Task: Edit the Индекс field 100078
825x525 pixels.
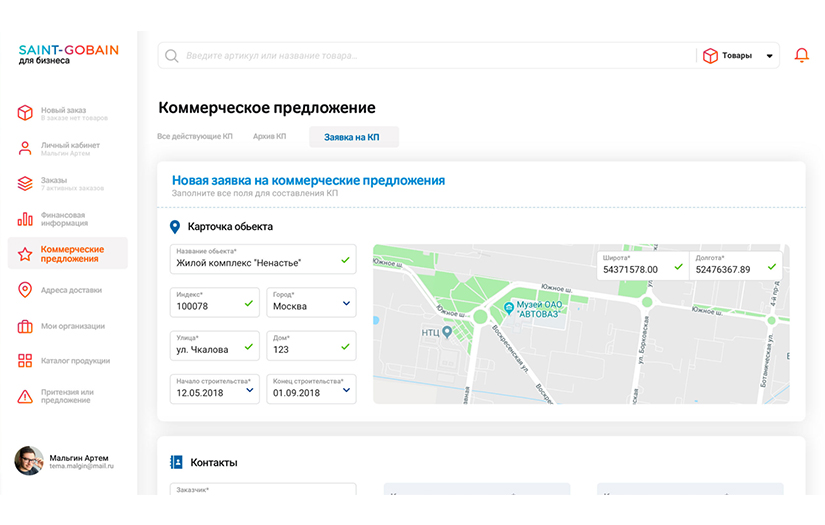Action: pyautogui.click(x=215, y=302)
